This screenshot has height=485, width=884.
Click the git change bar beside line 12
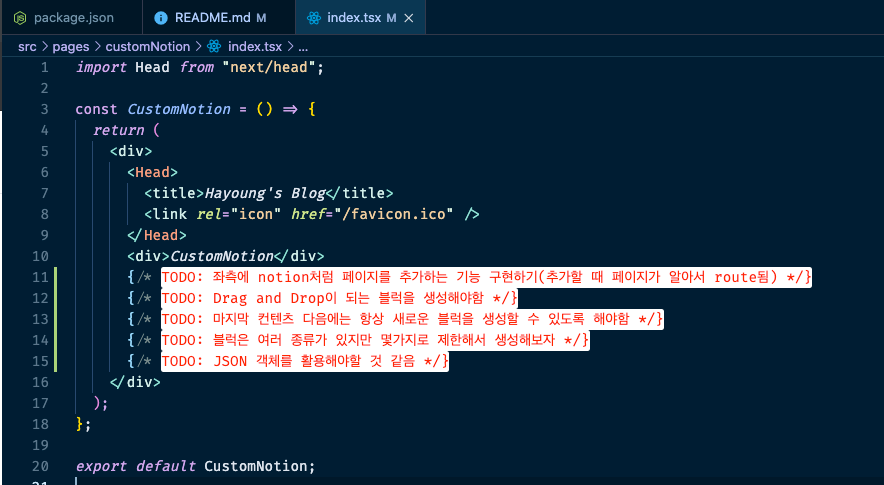pyautogui.click(x=55, y=298)
